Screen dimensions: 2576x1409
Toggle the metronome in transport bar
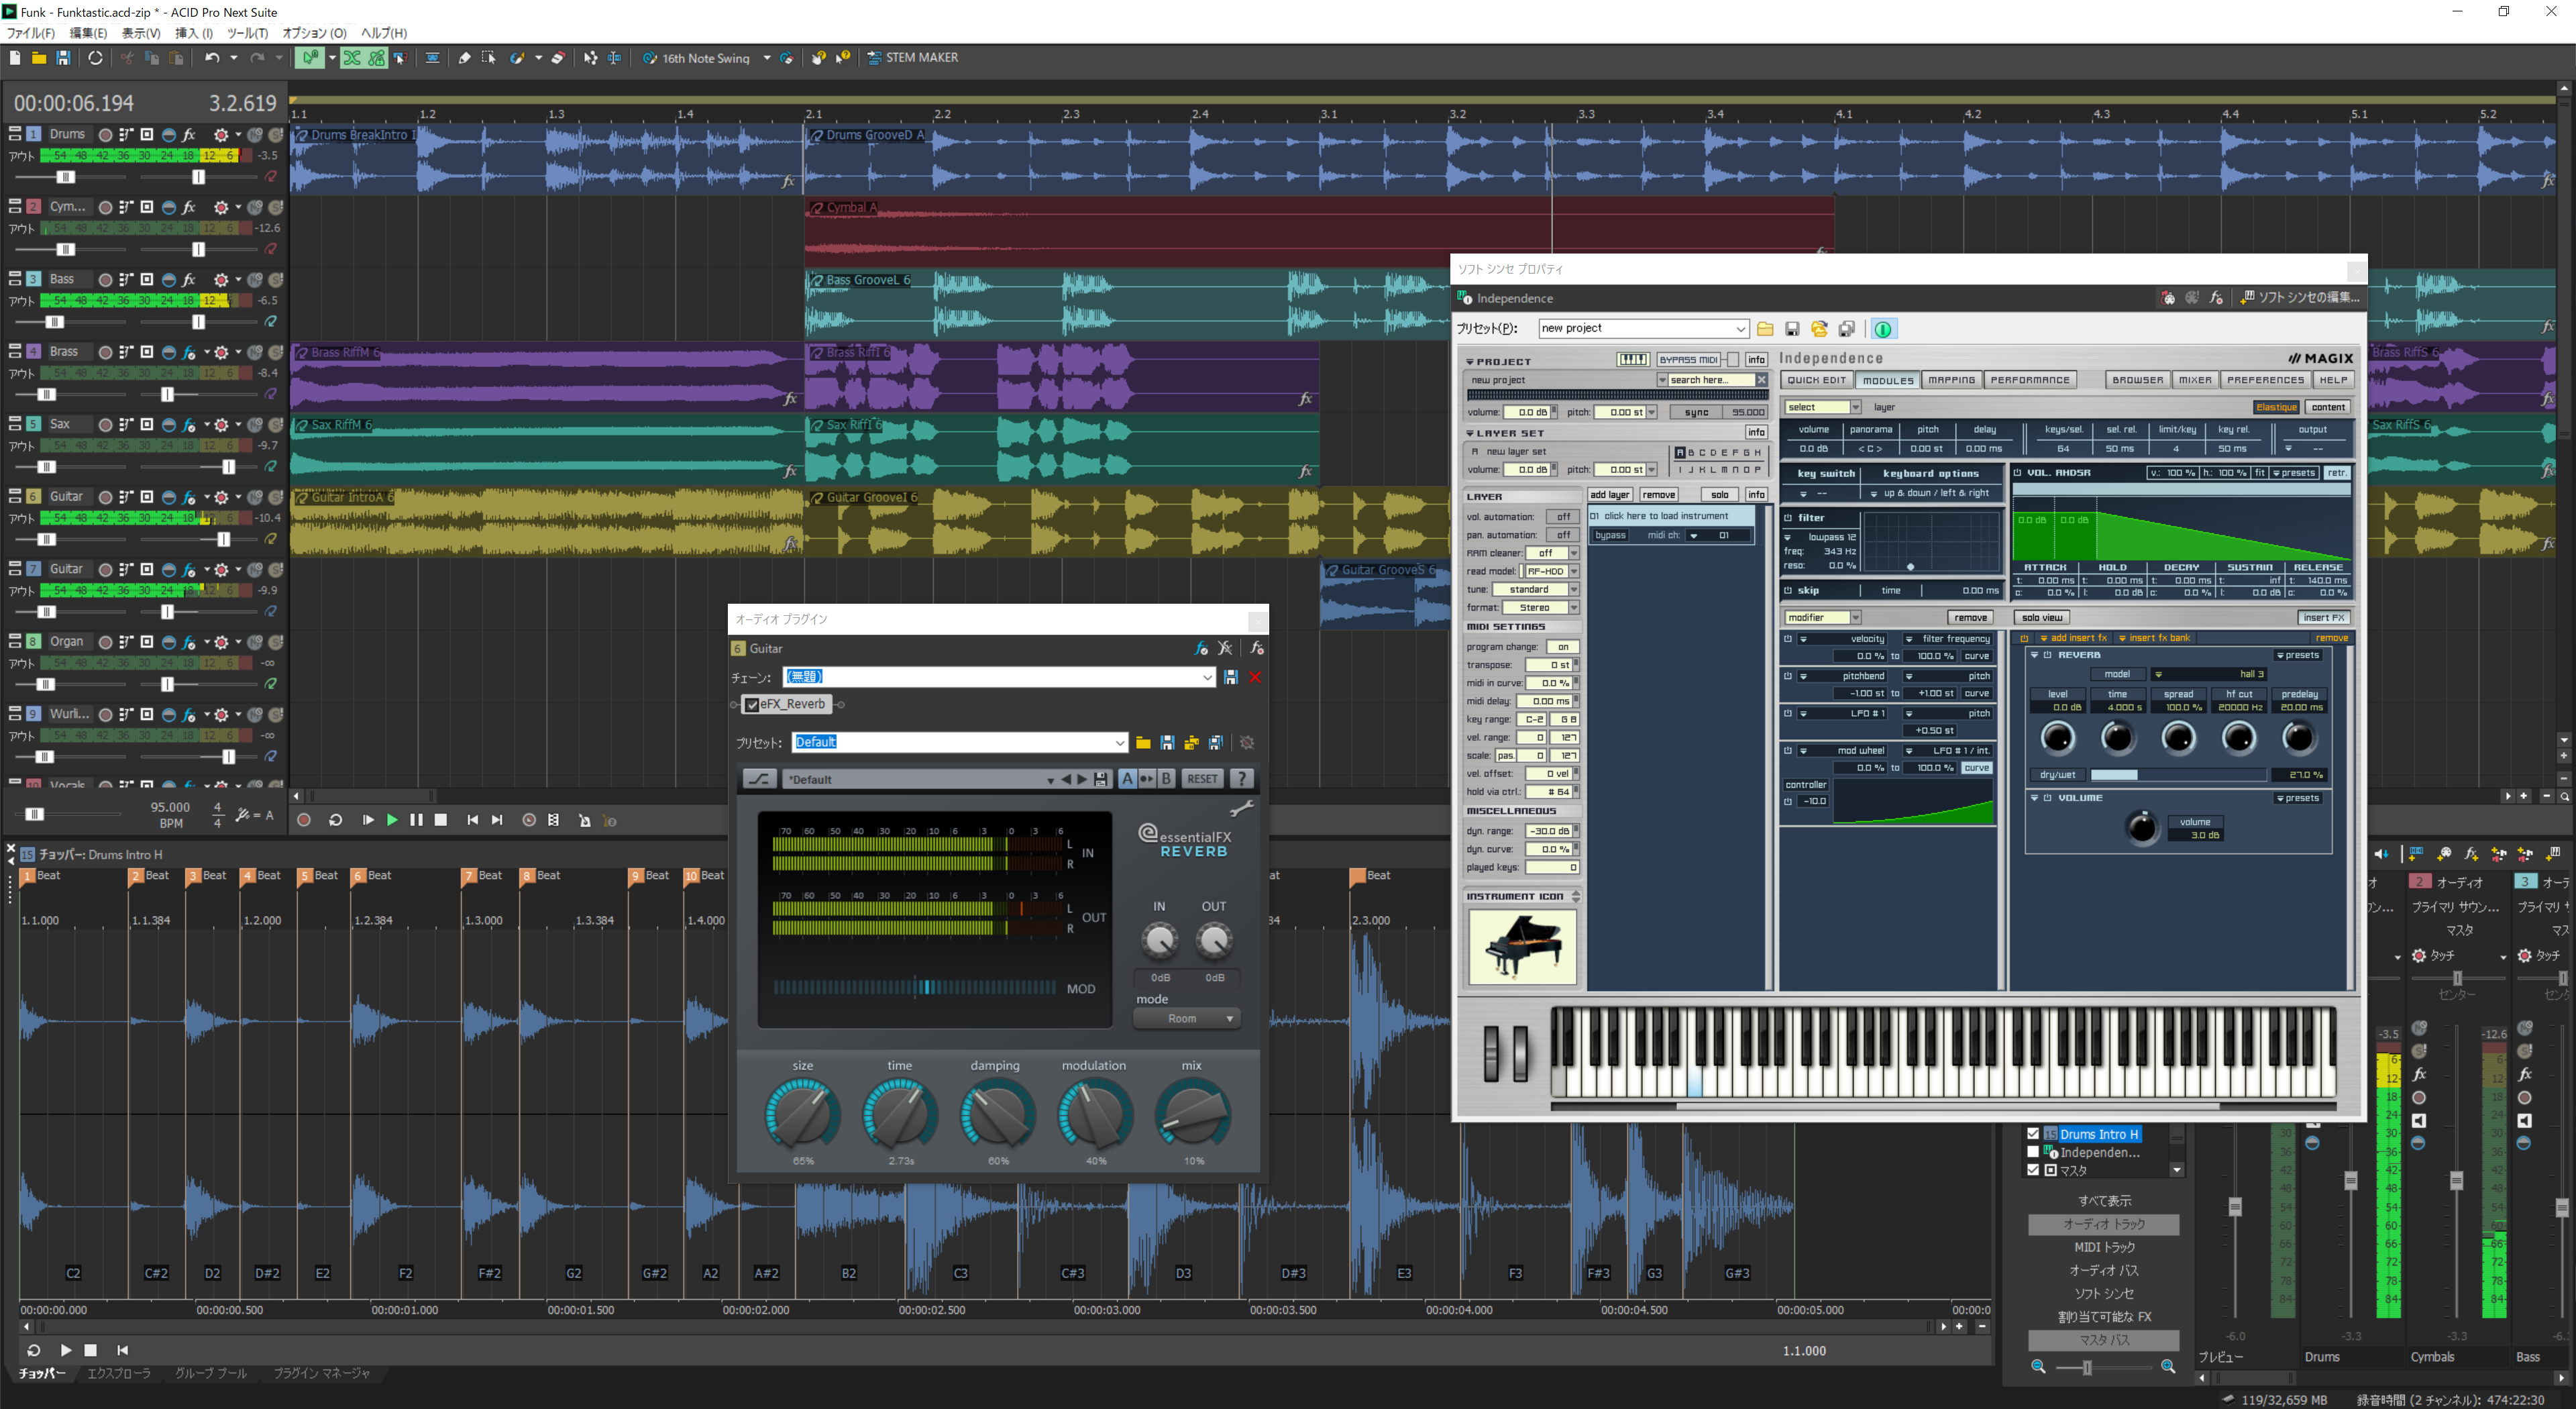pyautogui.click(x=585, y=820)
